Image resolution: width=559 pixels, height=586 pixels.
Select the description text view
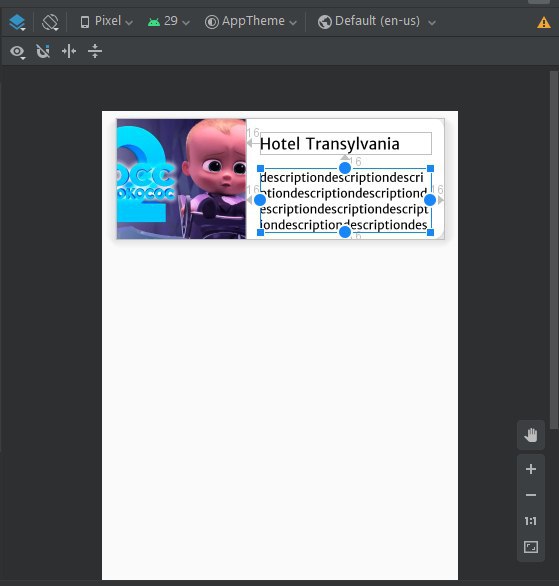pos(346,201)
